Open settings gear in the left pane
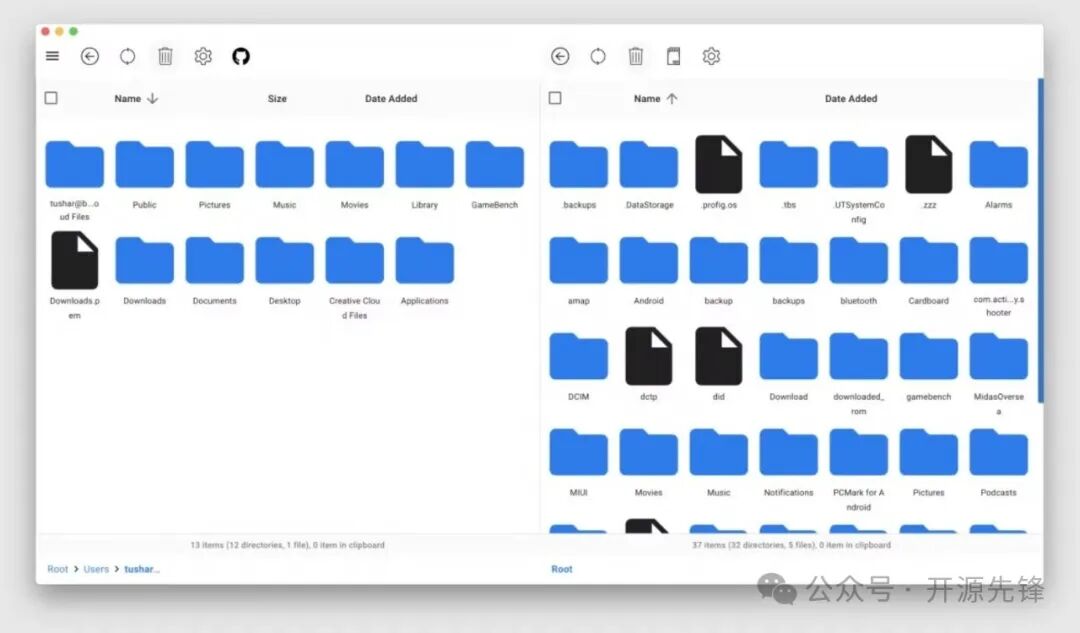 (203, 56)
